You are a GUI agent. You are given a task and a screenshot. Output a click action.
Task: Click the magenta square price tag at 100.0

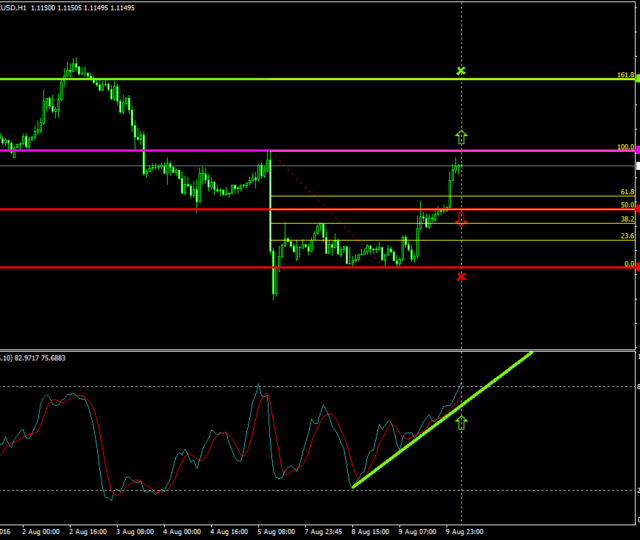[636, 150]
